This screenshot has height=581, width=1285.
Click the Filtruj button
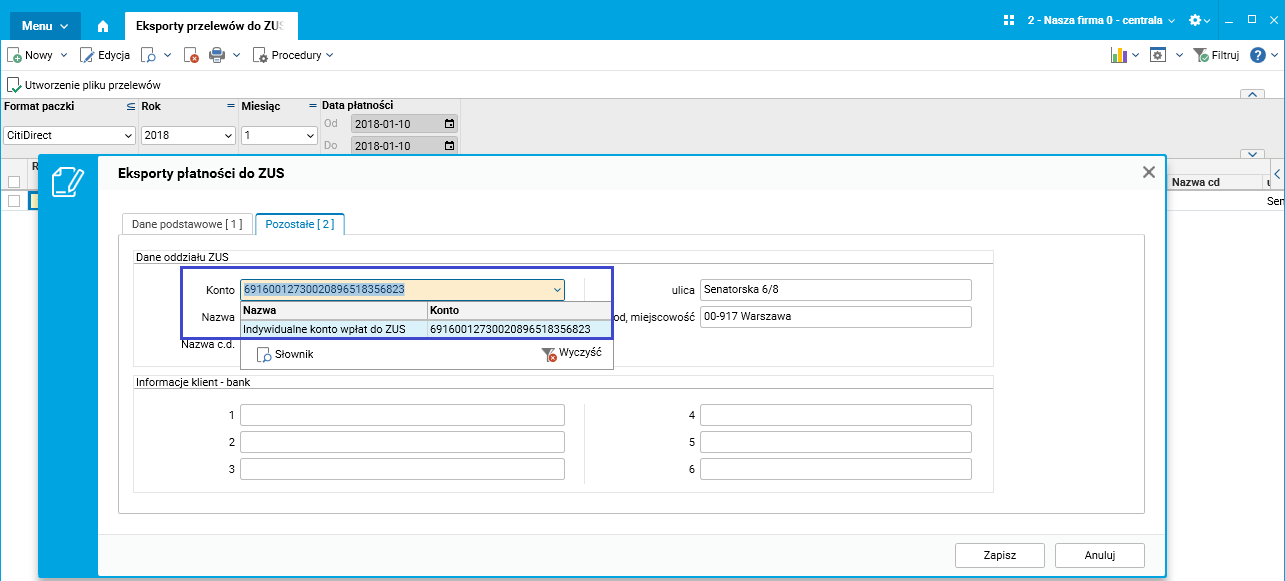click(x=1217, y=55)
